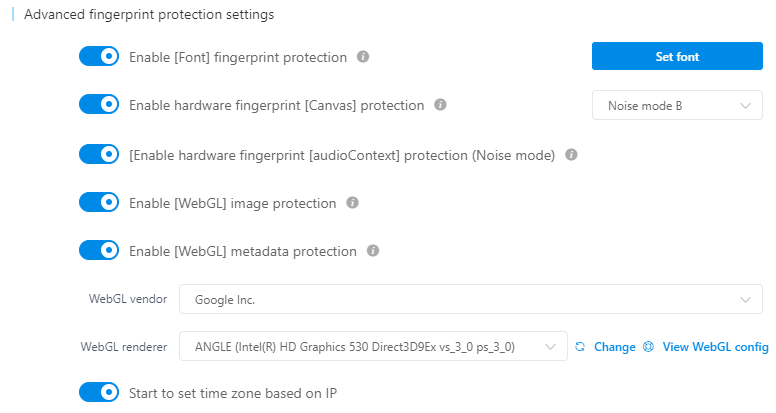Disable Font fingerprint protection toggle
The height and width of the screenshot is (413, 776).
(x=99, y=56)
